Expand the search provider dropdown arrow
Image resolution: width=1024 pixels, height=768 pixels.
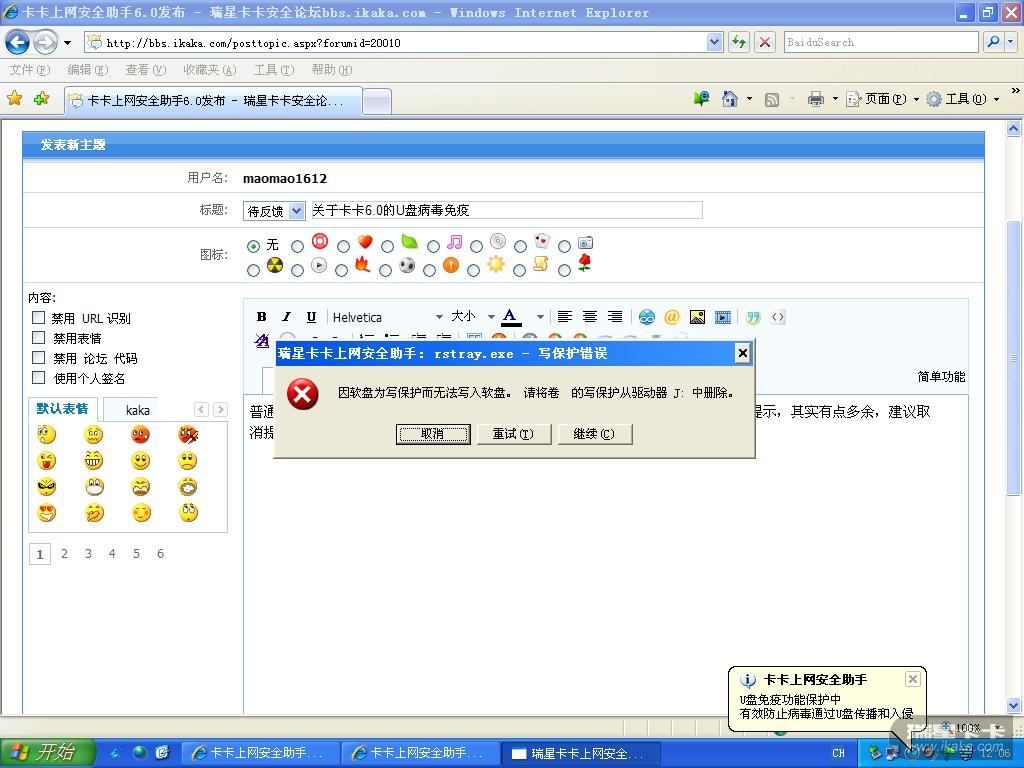1011,42
